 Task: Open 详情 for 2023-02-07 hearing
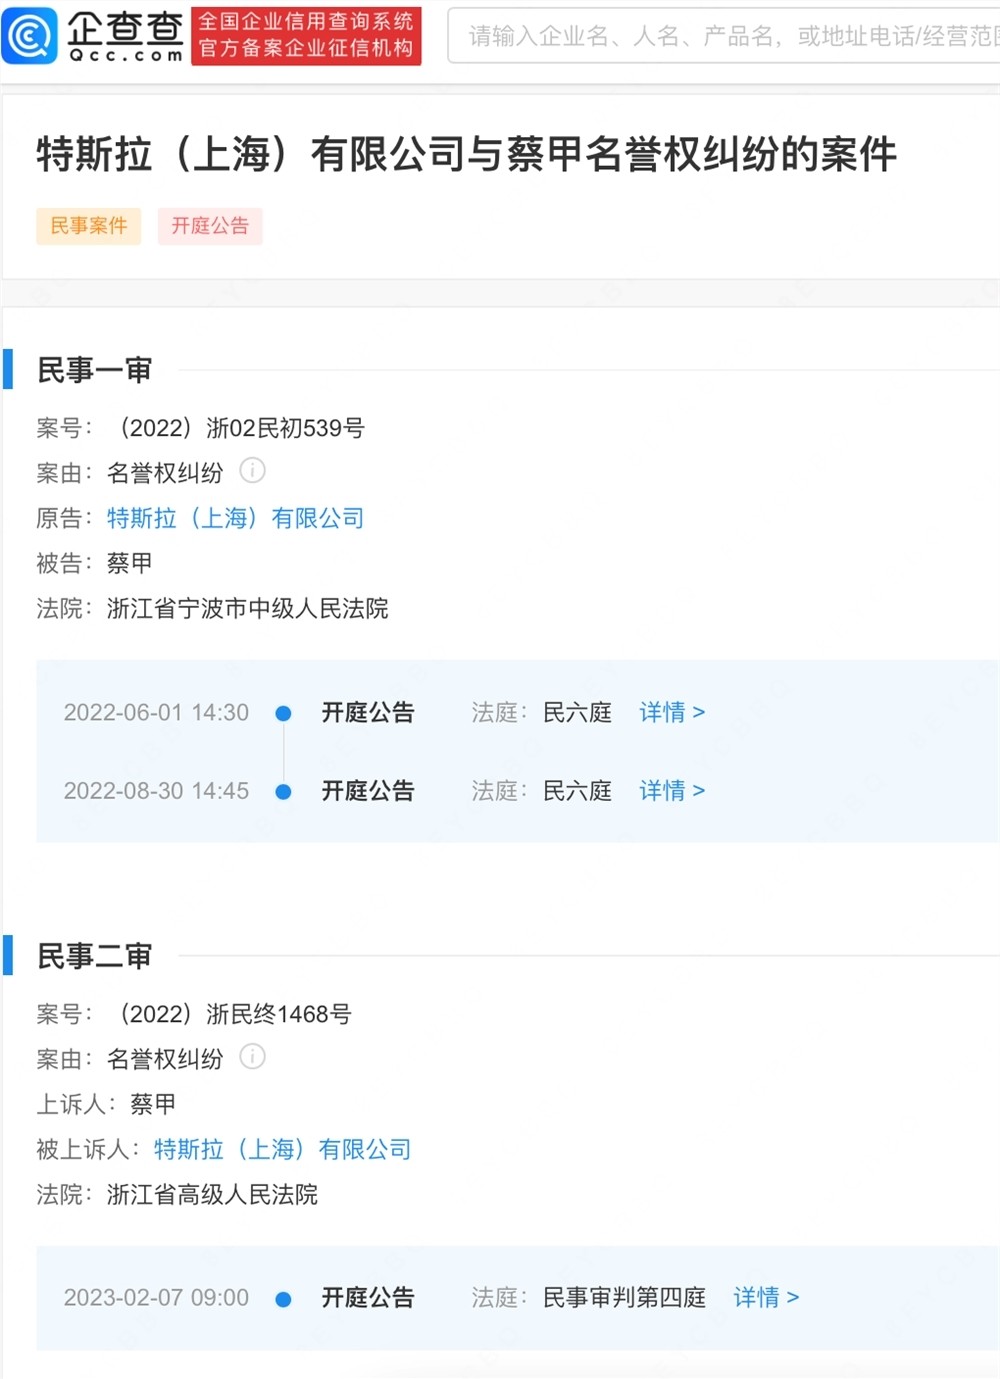click(766, 1298)
